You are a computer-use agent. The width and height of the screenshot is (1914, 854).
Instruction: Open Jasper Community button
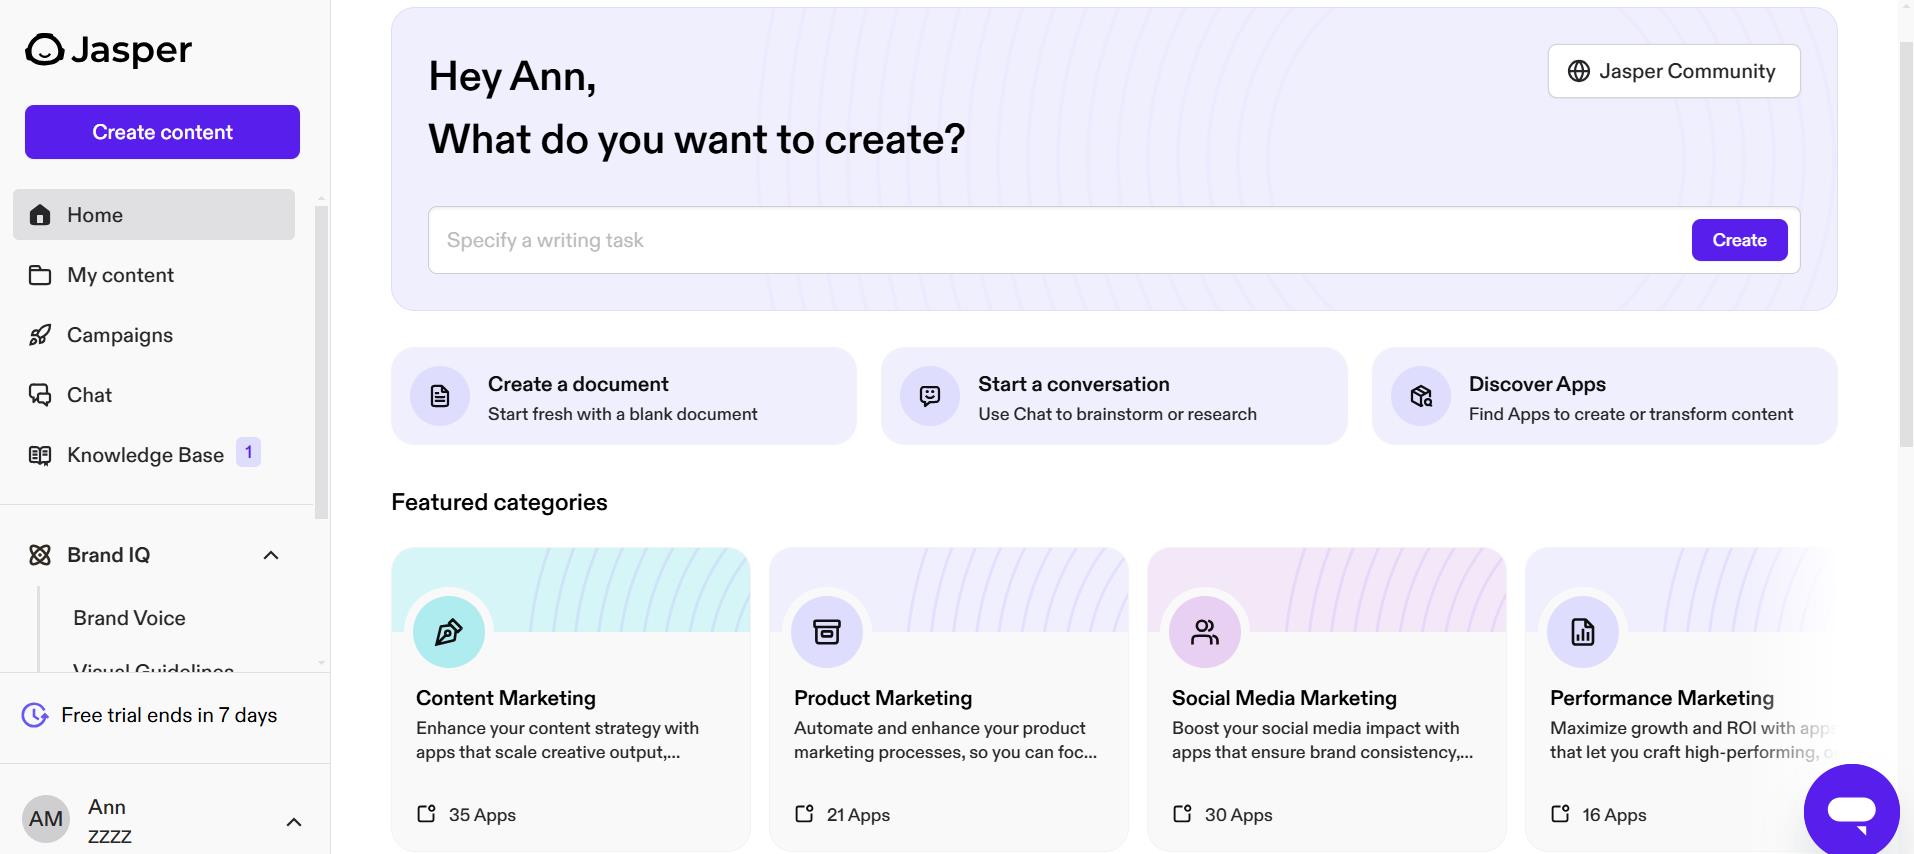coord(1674,71)
